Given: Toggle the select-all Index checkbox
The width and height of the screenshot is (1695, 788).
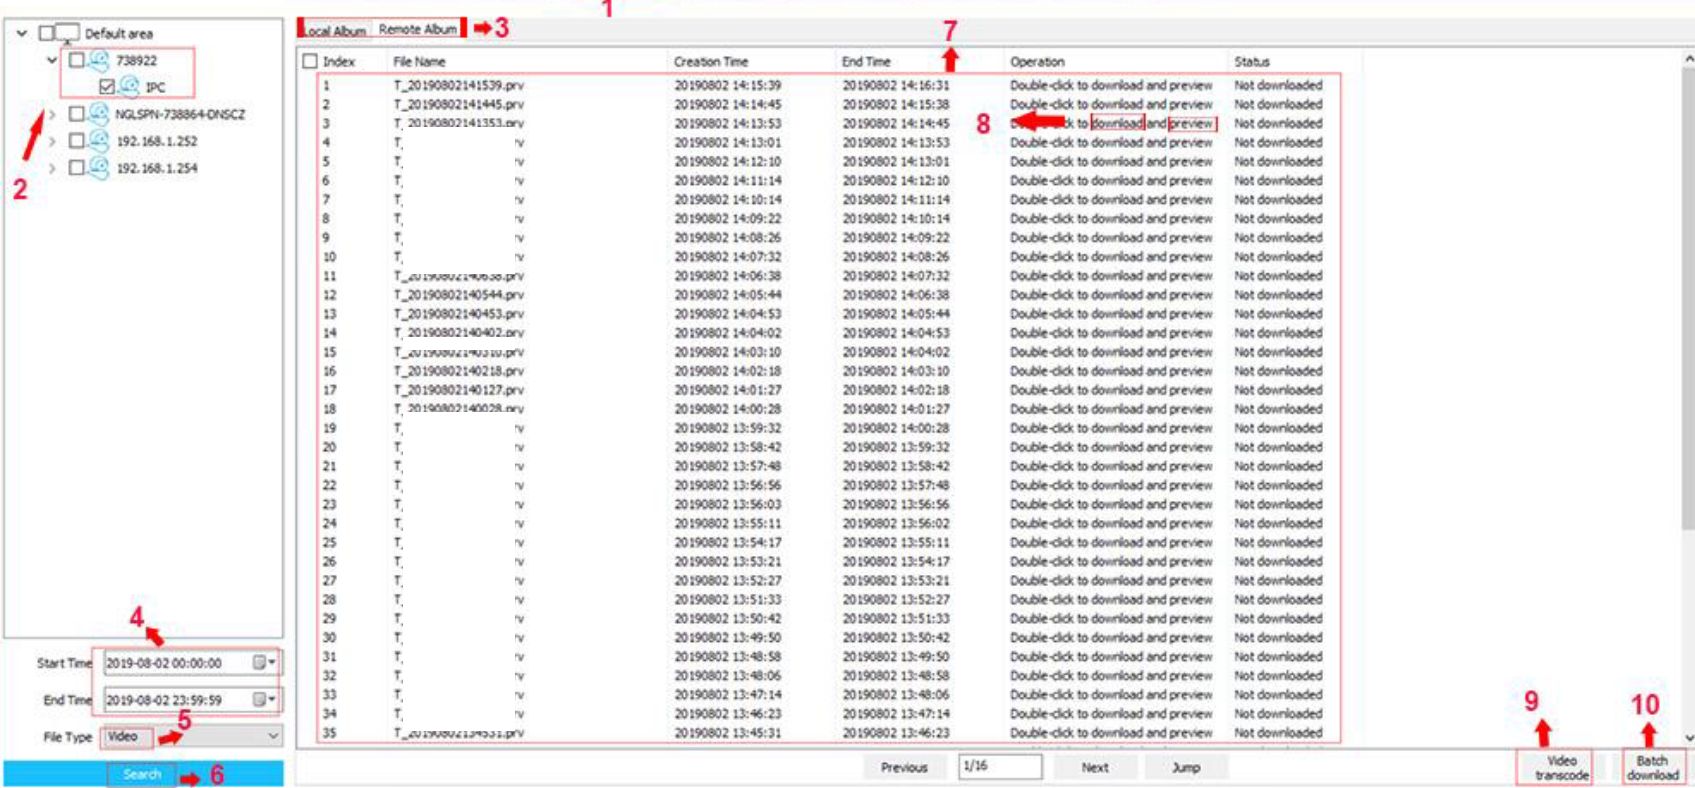Looking at the screenshot, I should click(x=310, y=62).
